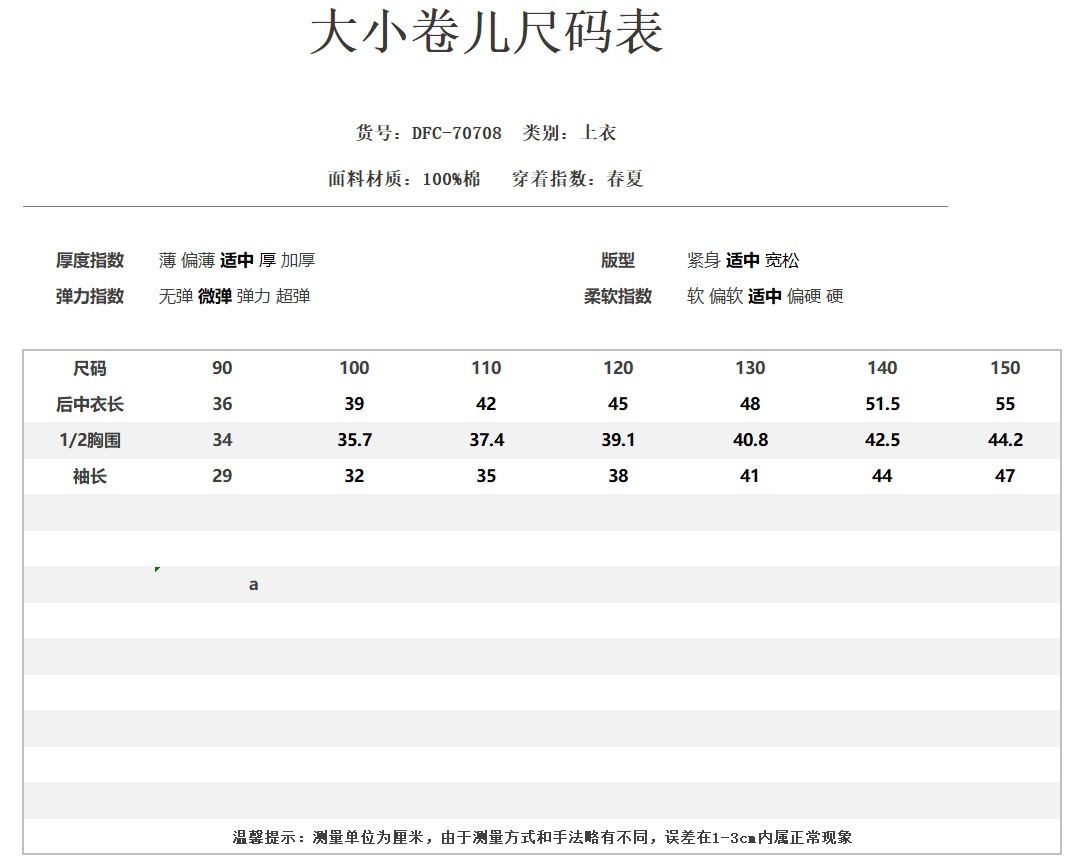
Task: Click the title 大小卷儿尺码表
Action: 486,32
